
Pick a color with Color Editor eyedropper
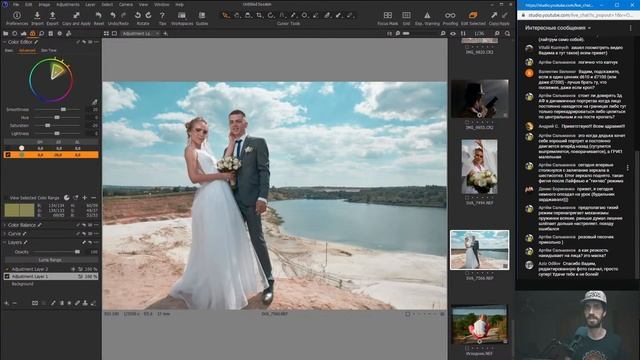click(x=94, y=102)
